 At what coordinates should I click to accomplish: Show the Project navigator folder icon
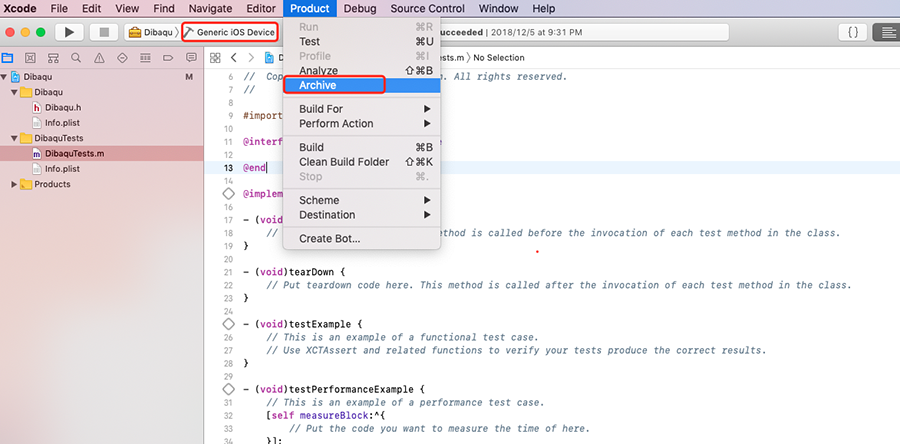point(8,58)
